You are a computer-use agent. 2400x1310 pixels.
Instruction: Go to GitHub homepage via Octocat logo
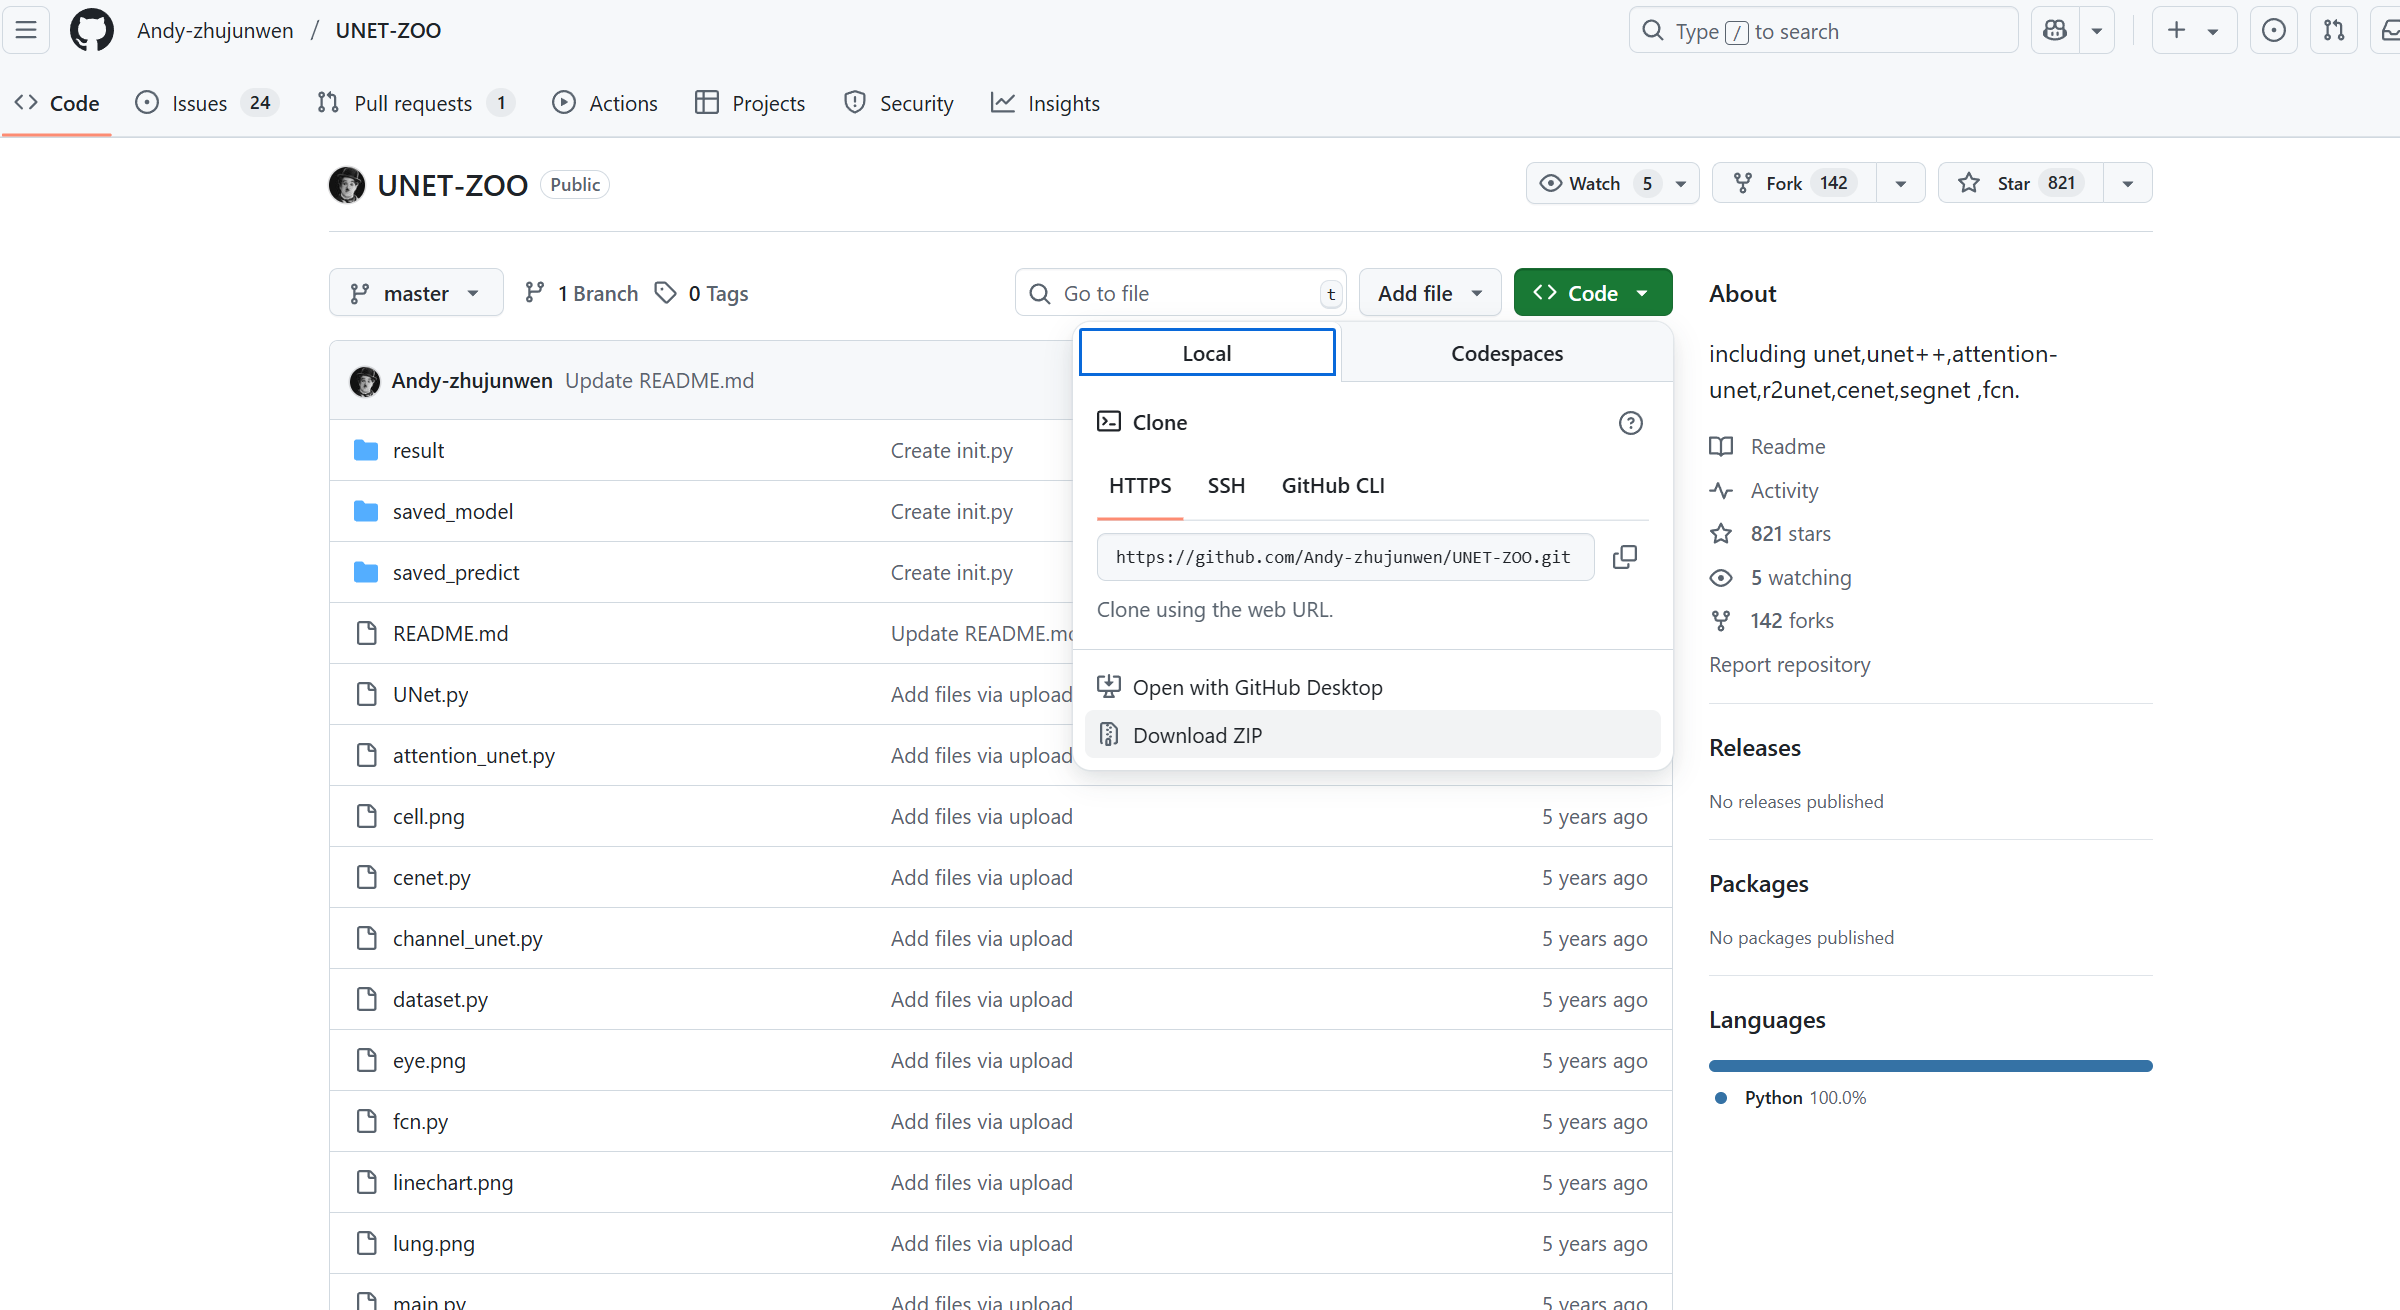pyautogui.click(x=92, y=30)
